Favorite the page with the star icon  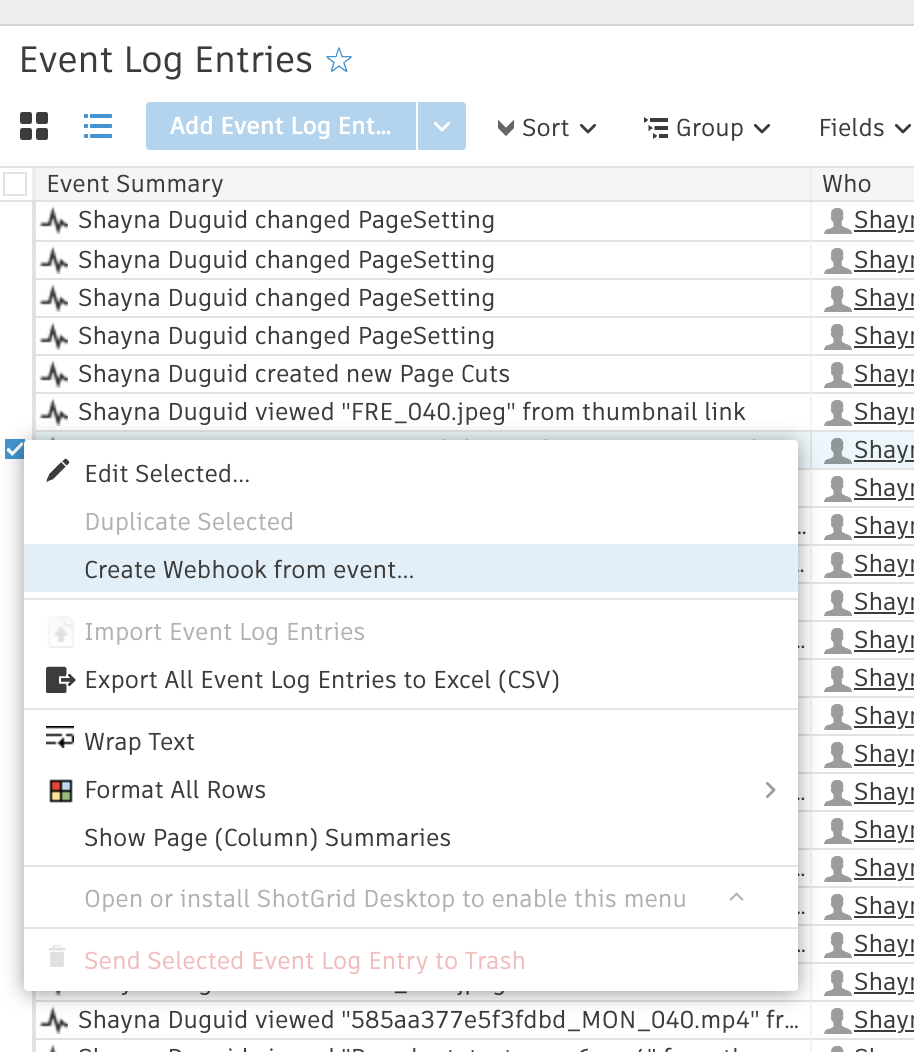(339, 62)
